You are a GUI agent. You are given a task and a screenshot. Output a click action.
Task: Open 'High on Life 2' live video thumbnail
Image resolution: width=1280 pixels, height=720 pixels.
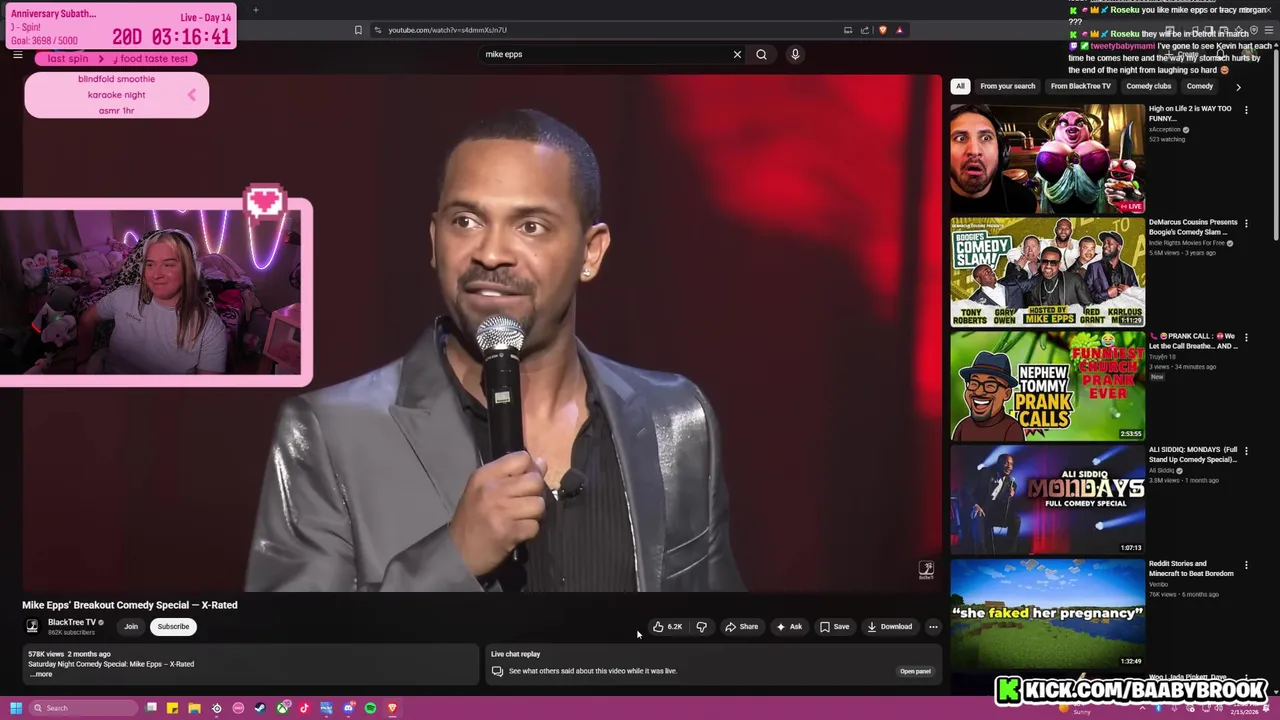point(1047,158)
